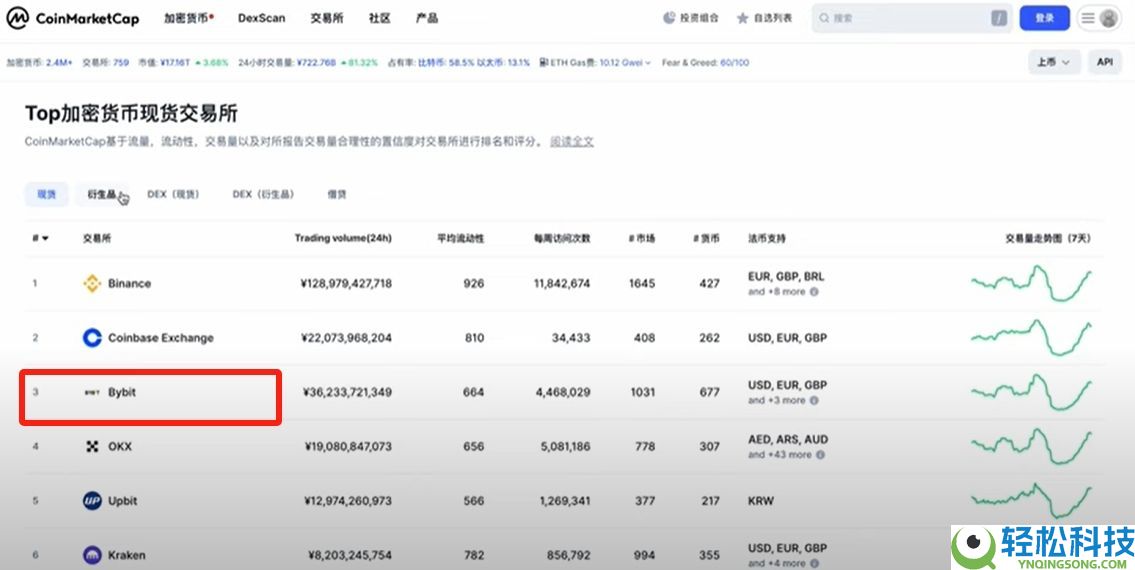Open the 自选列表 star watchlist

pyautogui.click(x=764, y=18)
